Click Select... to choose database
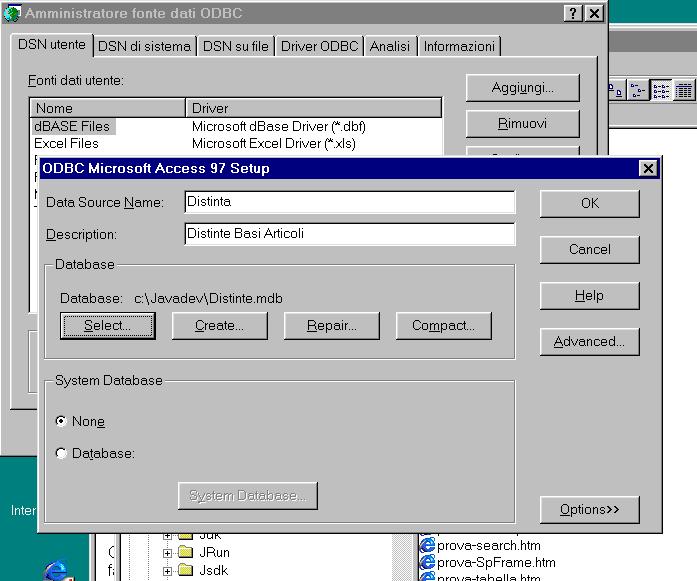This screenshot has height=581, width=697. (x=108, y=326)
